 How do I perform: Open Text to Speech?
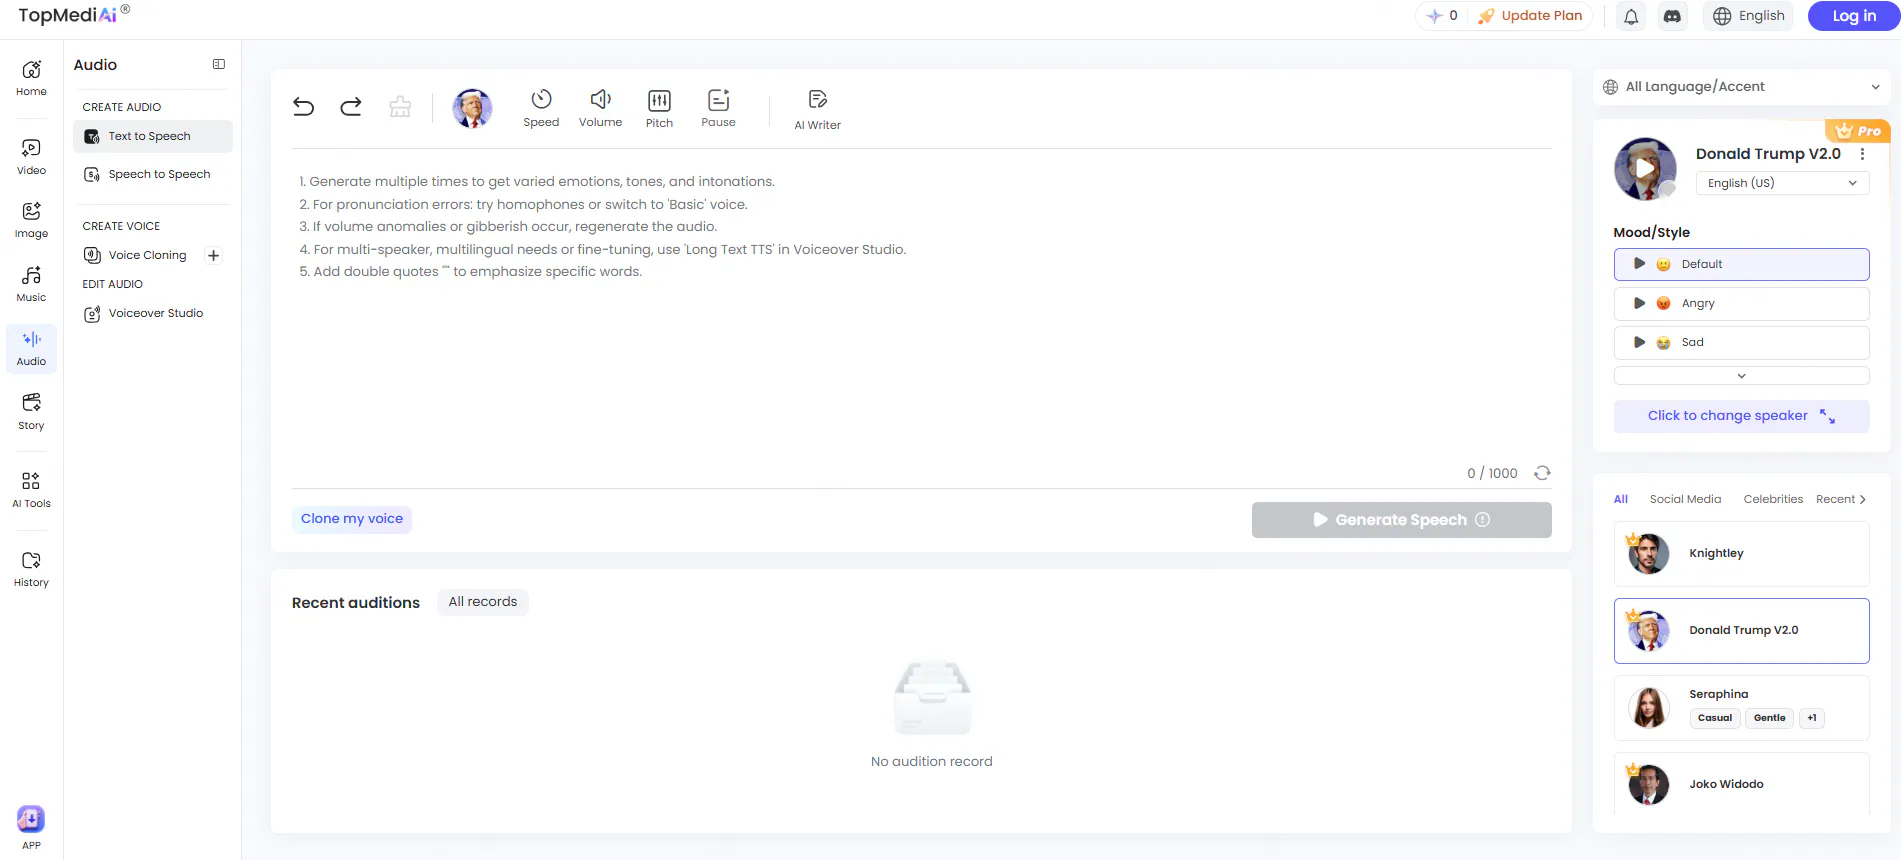[x=152, y=137]
